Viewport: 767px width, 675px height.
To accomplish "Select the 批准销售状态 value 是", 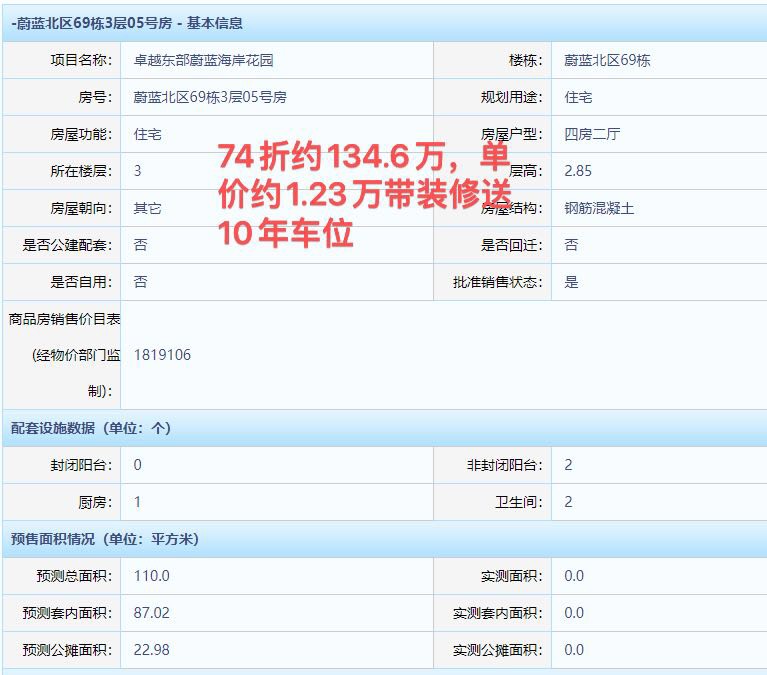I will tap(571, 282).
